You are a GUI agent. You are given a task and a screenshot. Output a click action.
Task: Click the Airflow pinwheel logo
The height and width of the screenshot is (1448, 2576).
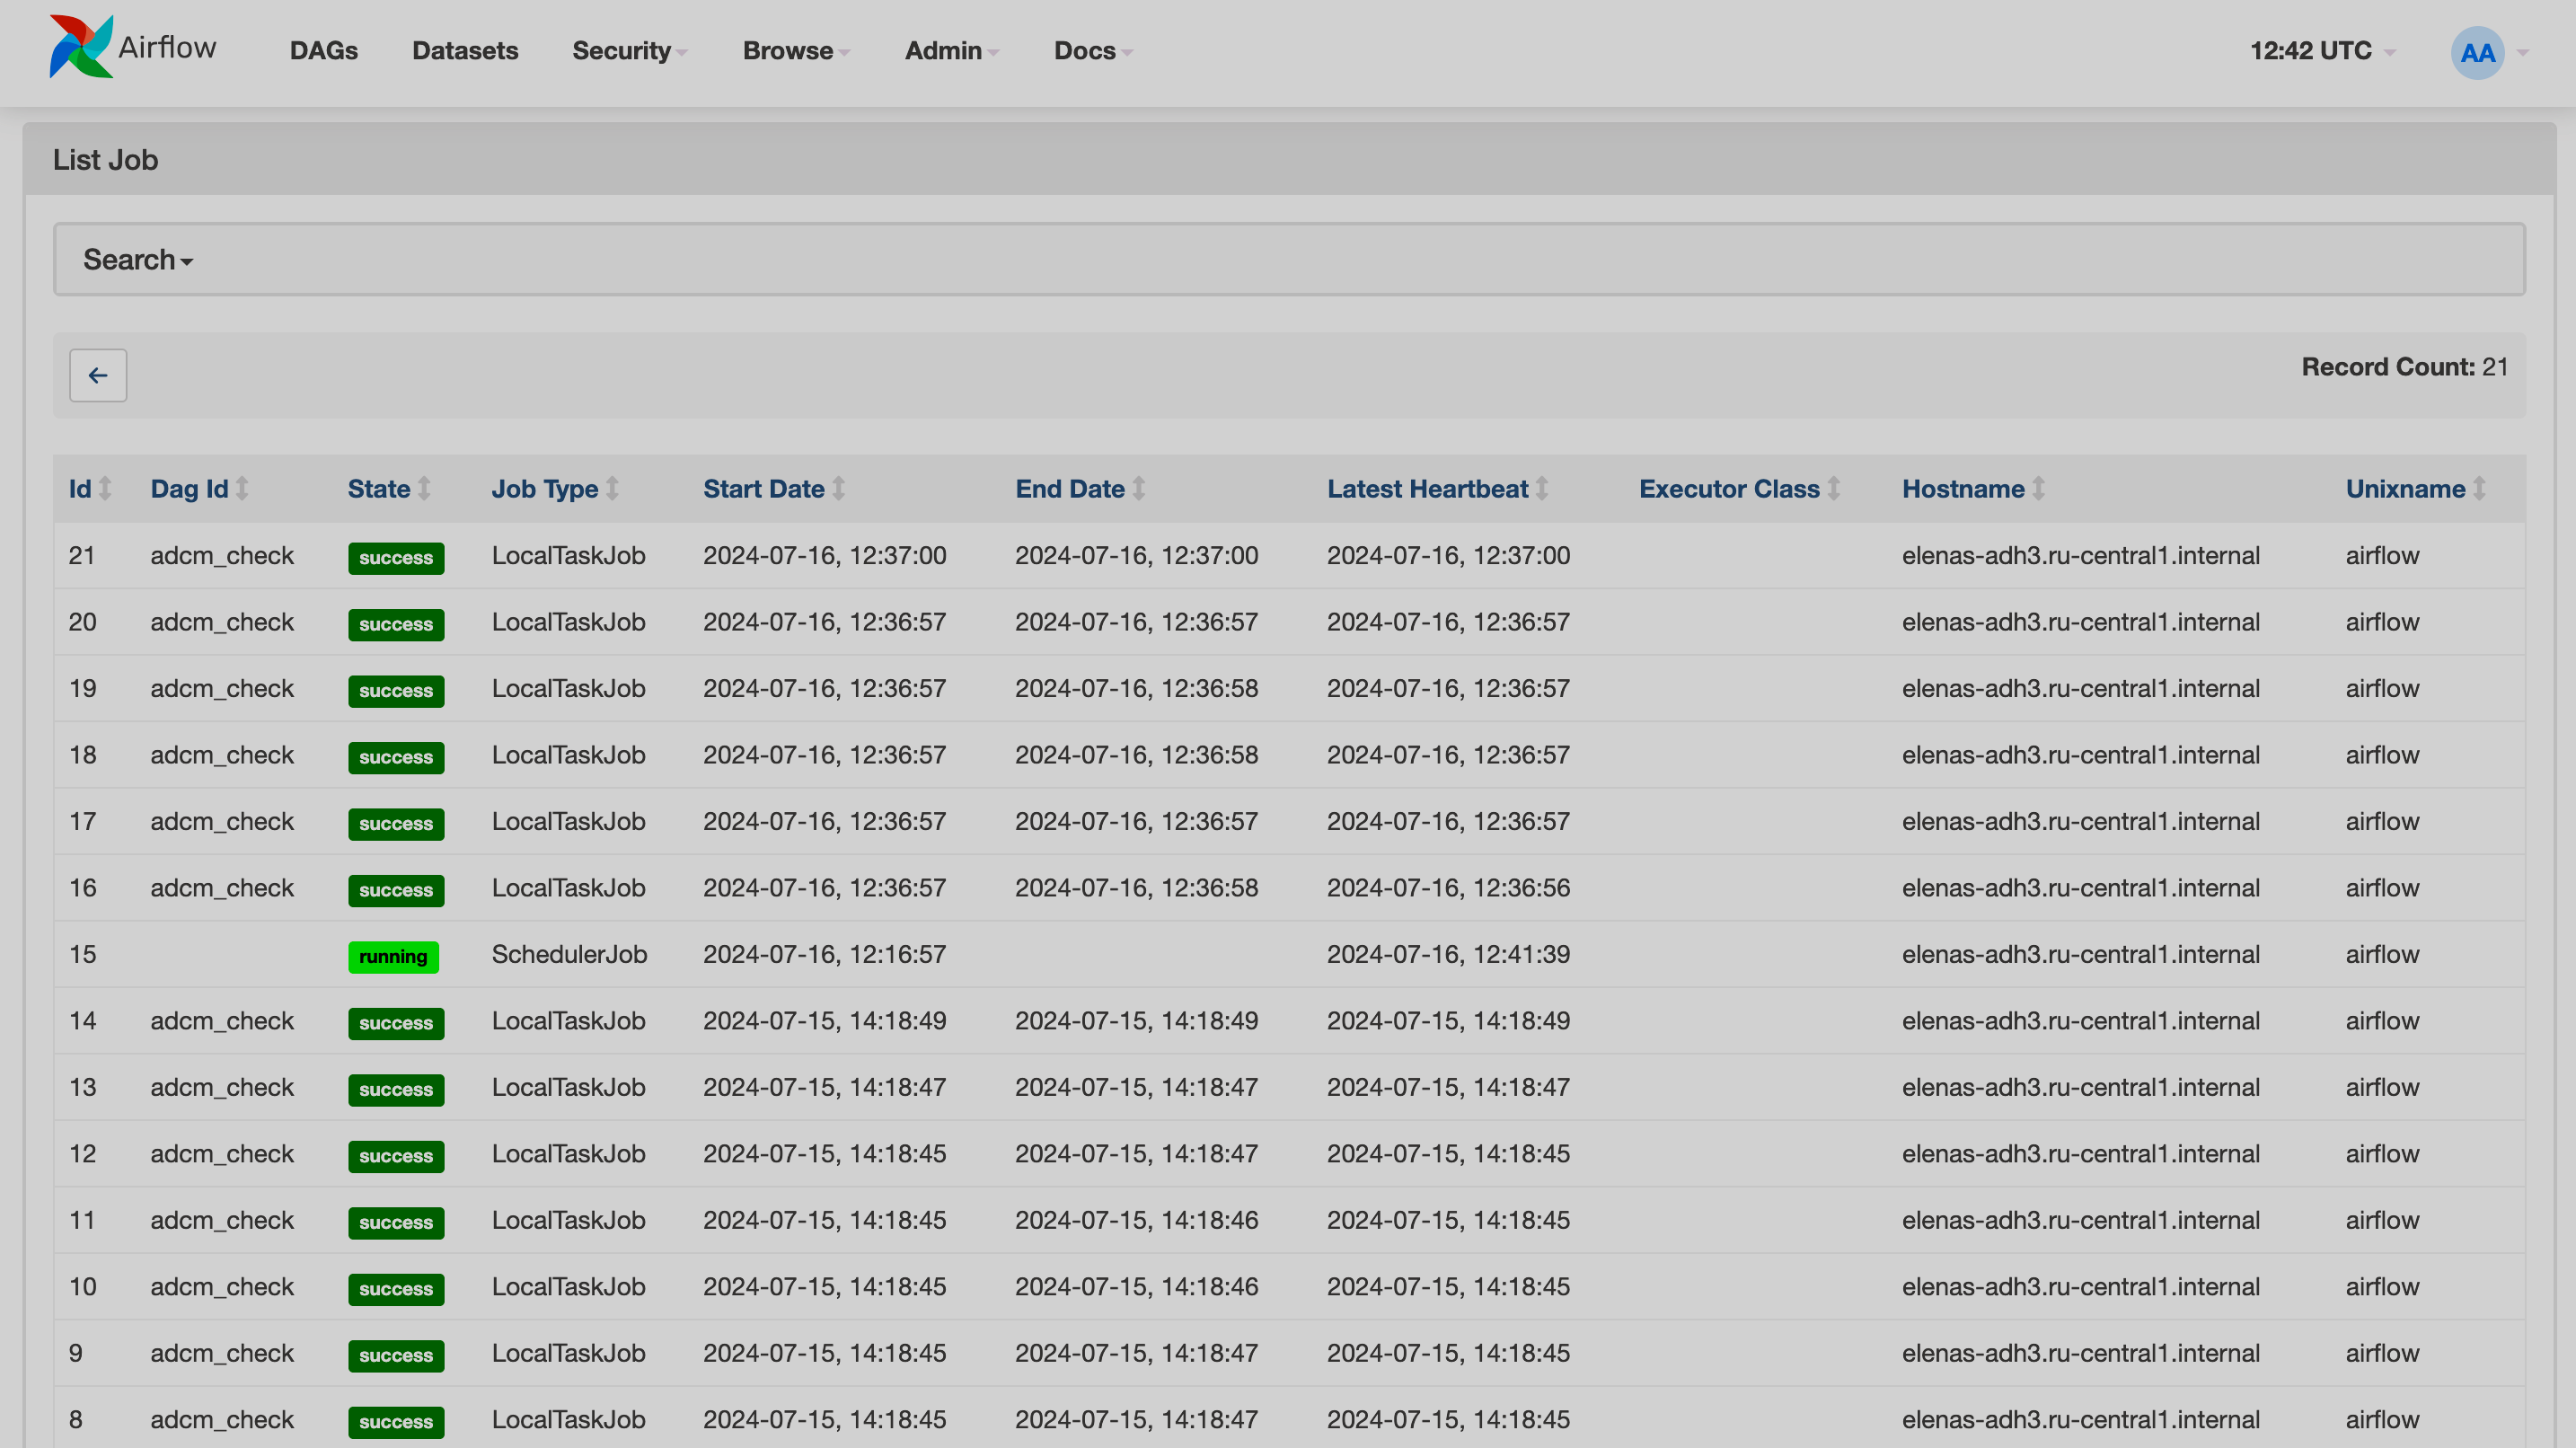(x=80, y=47)
